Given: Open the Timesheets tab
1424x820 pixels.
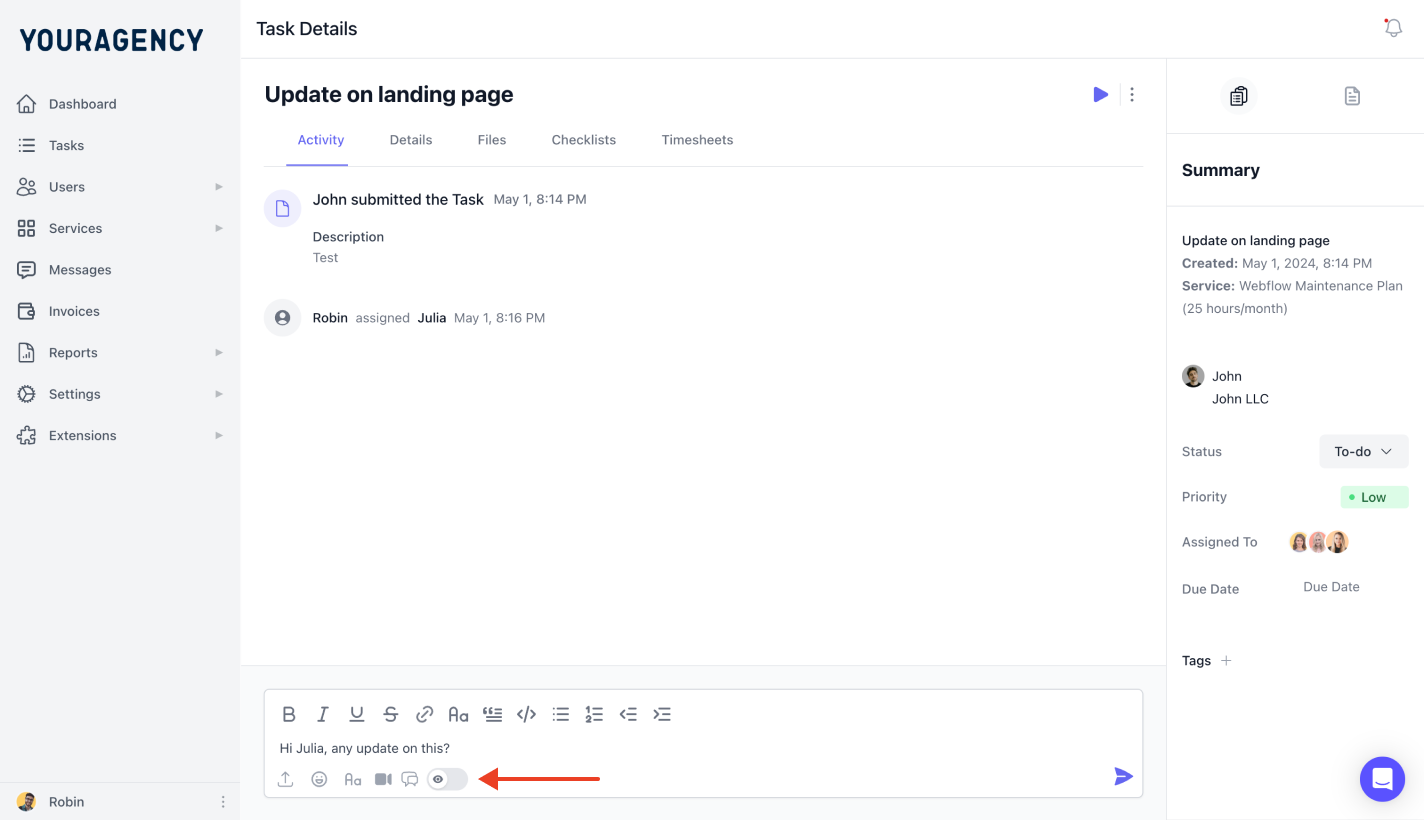Looking at the screenshot, I should [x=697, y=140].
